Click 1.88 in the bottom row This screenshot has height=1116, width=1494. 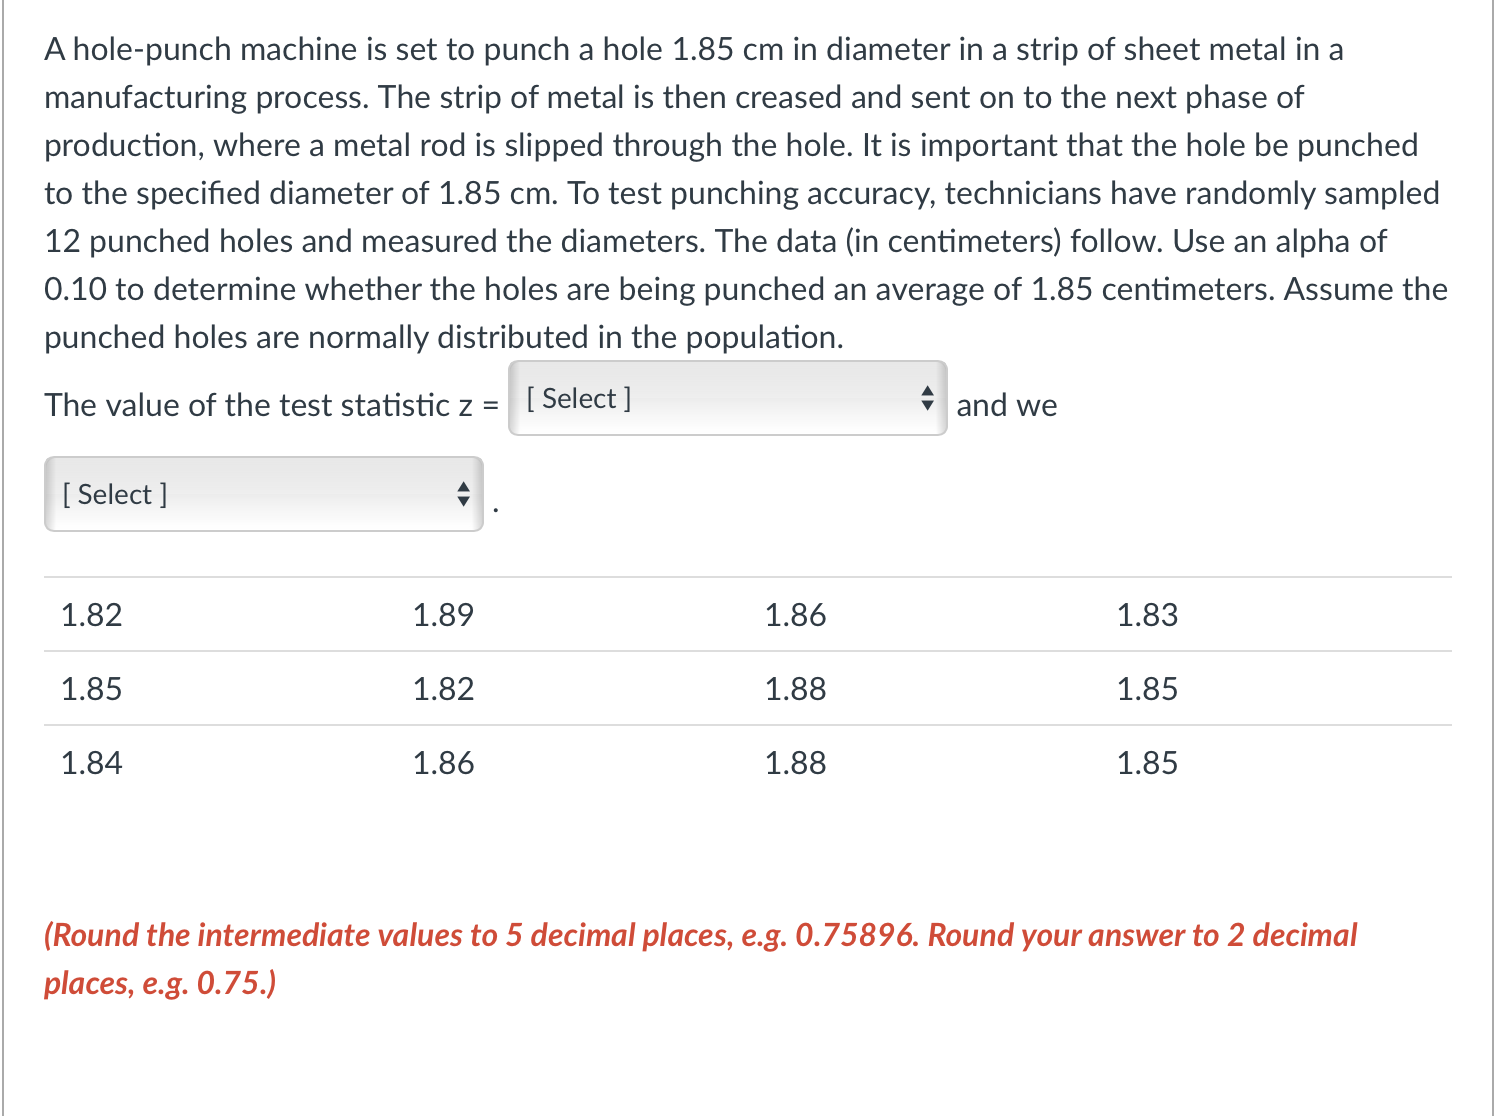[x=795, y=762]
